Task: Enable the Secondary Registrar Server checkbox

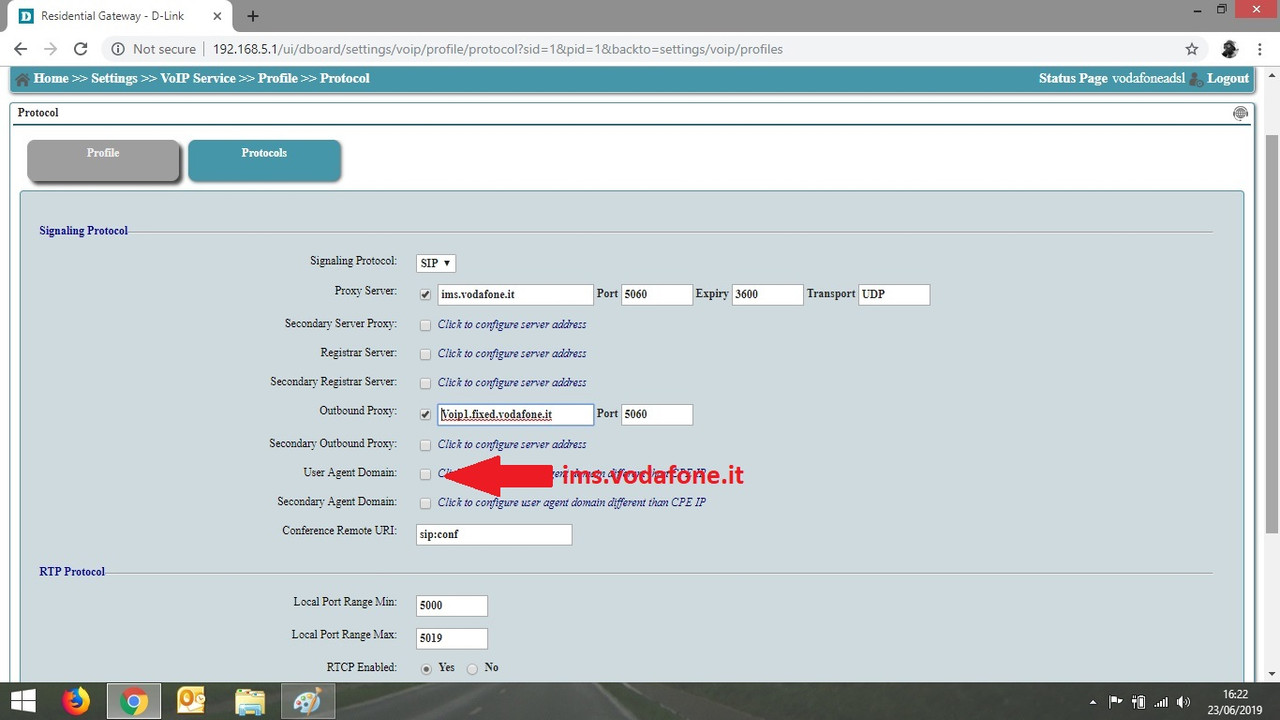Action: [x=426, y=383]
